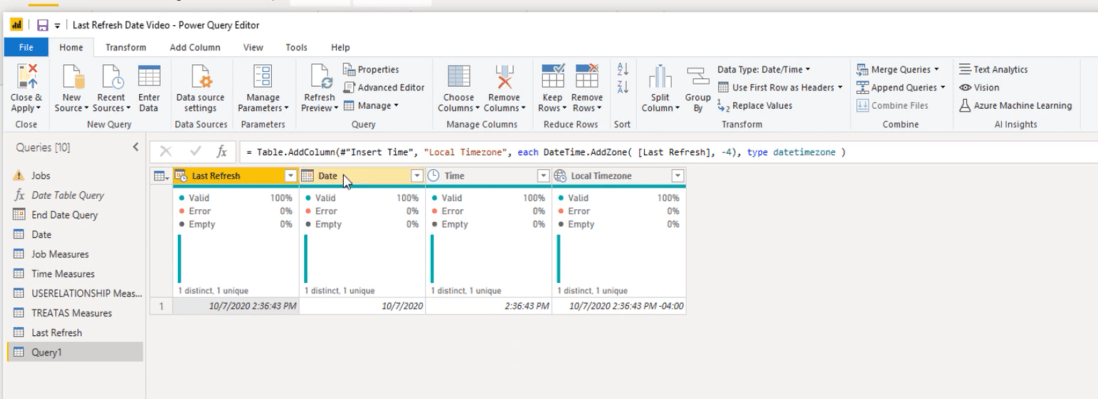Image resolution: width=1098 pixels, height=399 pixels.
Task: Switch to the Transform tab
Action: pos(126,48)
